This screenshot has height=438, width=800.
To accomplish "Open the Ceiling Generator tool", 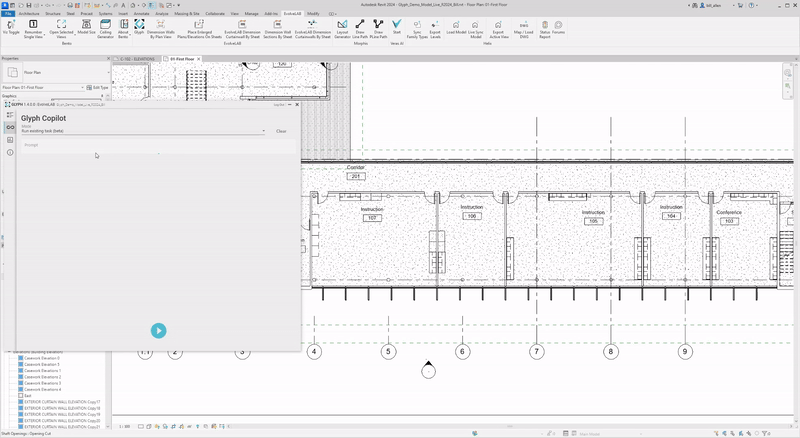I will pos(106,26).
